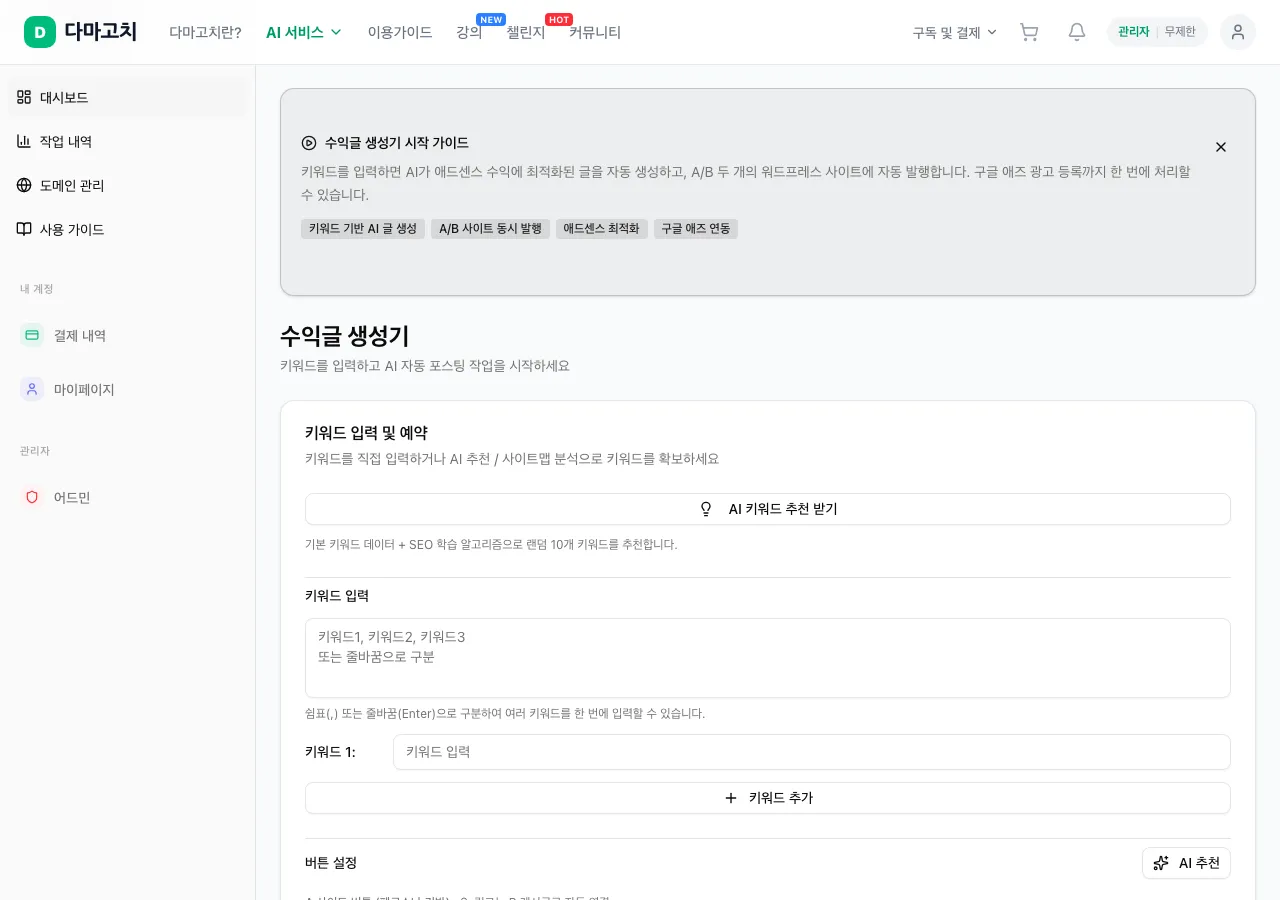Screen dimensions: 1280x900
Task: Click the sparkle icon in AI 추천
Action: [1161, 863]
